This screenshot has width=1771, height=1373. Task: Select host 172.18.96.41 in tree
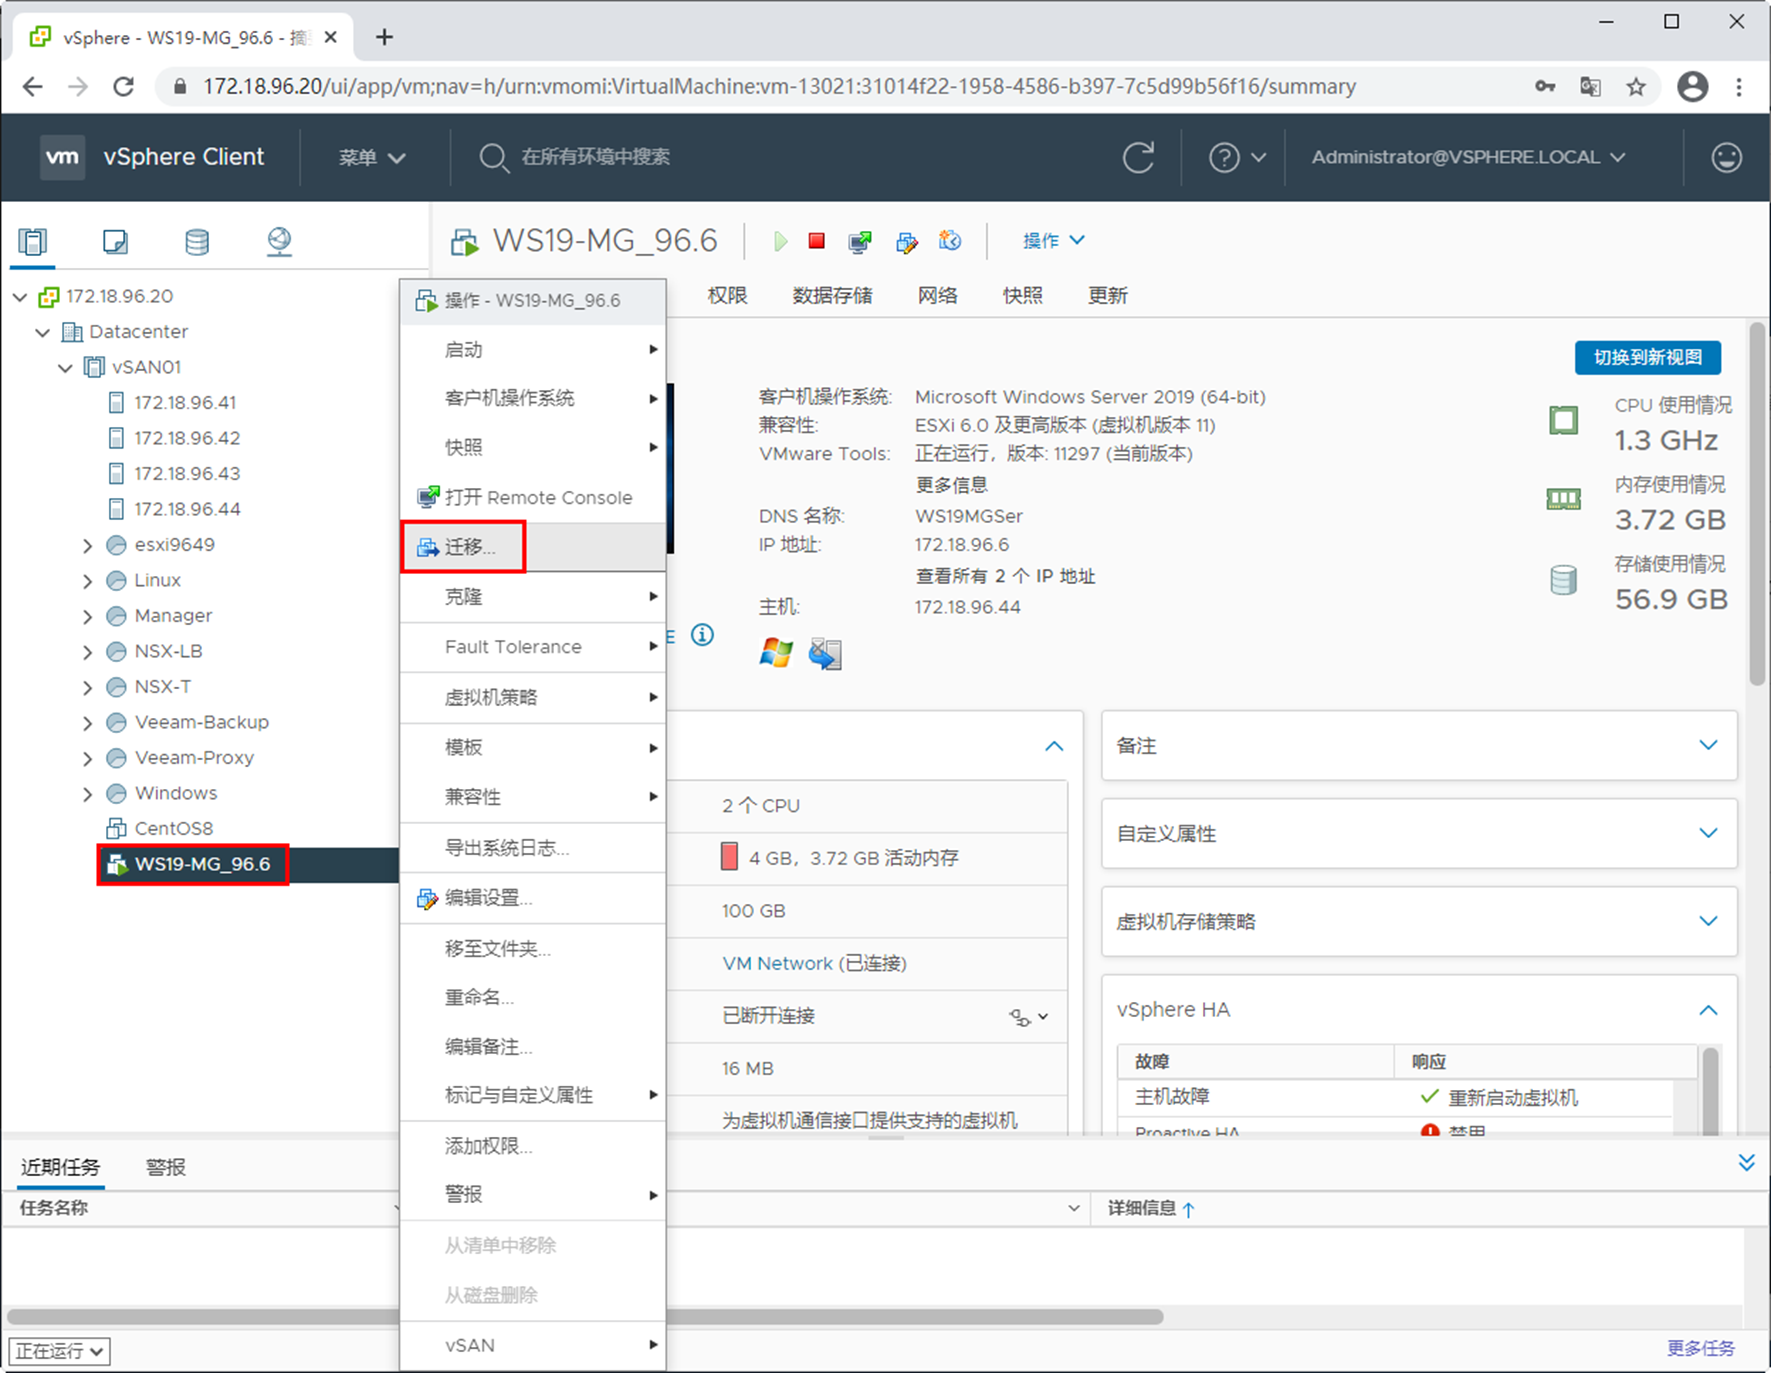185,403
